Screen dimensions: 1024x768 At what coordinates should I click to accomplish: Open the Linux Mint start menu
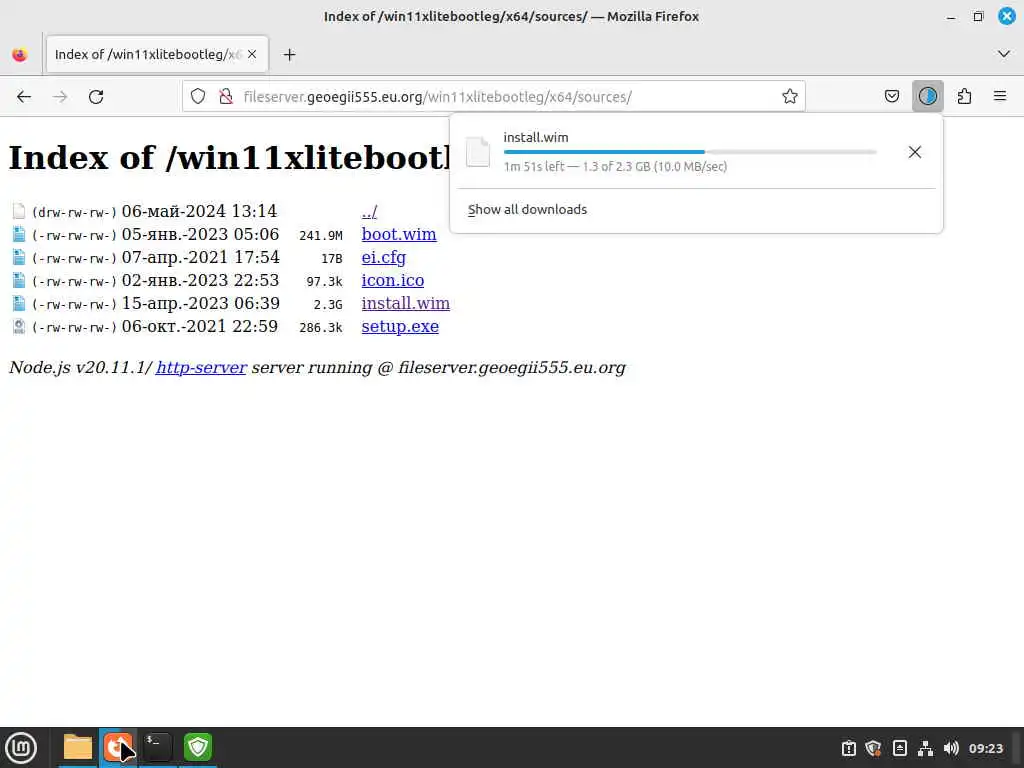[x=21, y=748]
